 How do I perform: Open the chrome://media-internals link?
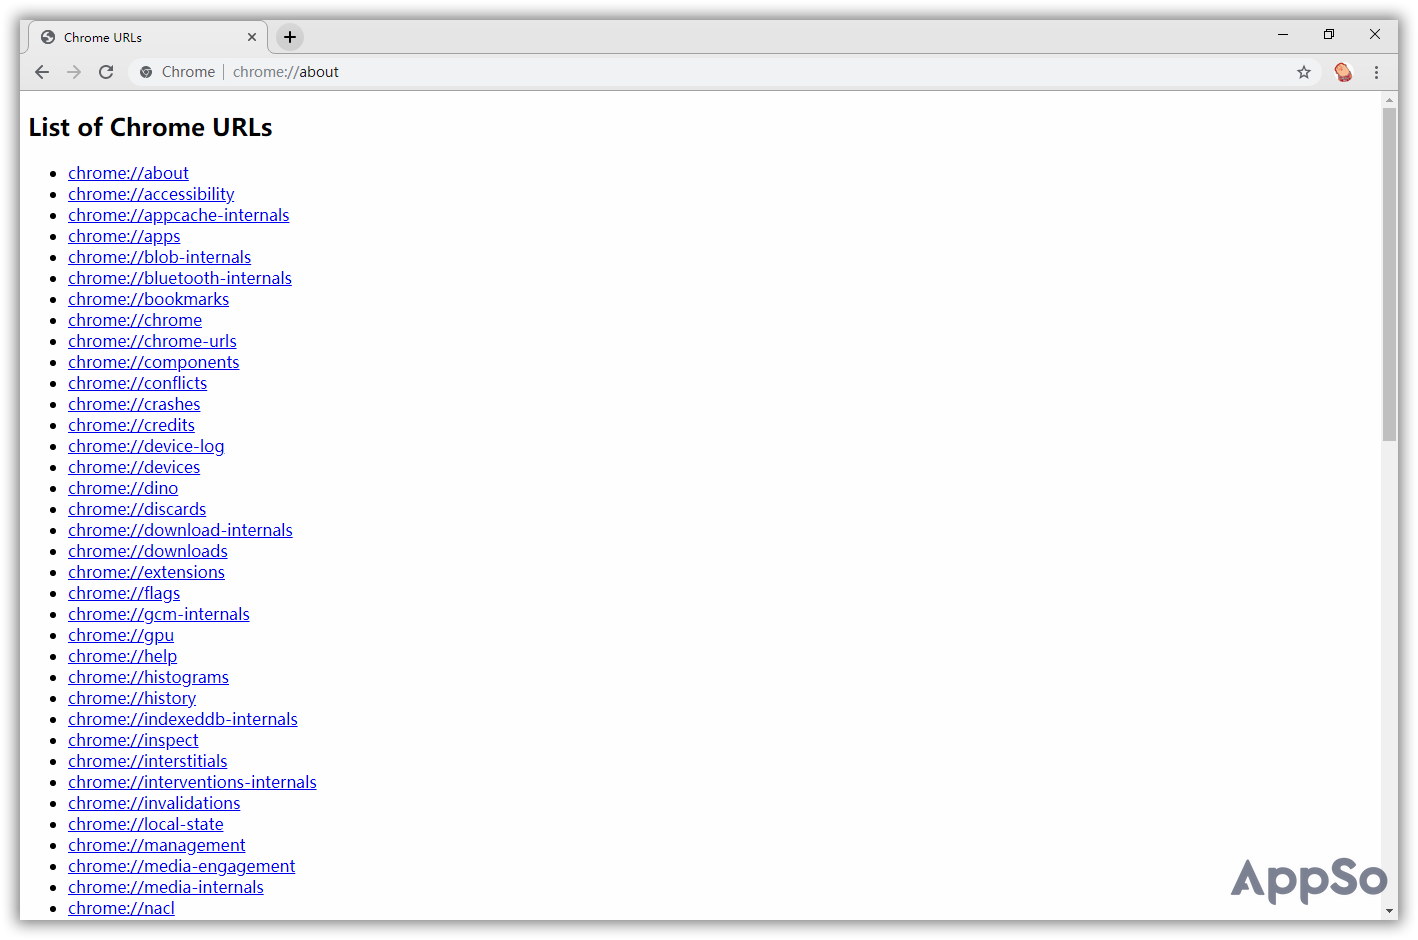click(166, 887)
